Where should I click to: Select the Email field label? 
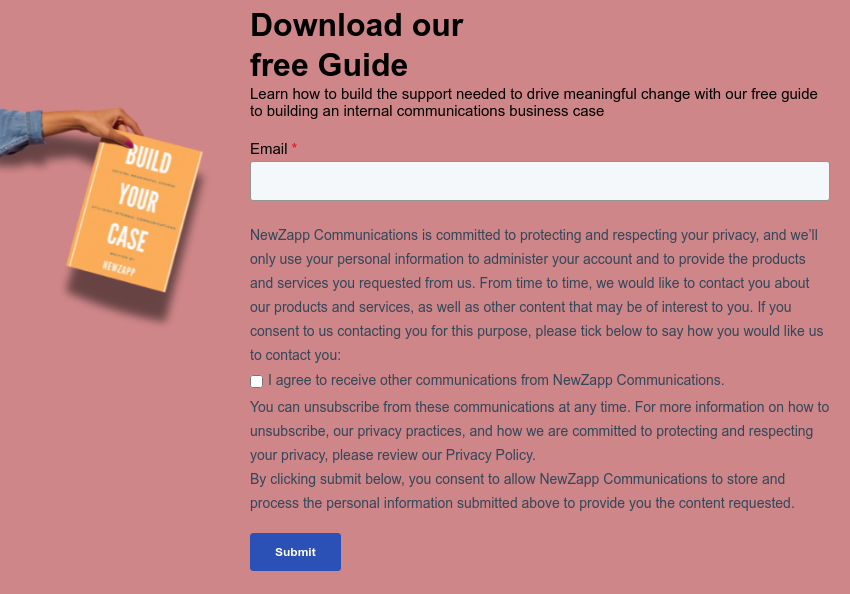point(267,149)
